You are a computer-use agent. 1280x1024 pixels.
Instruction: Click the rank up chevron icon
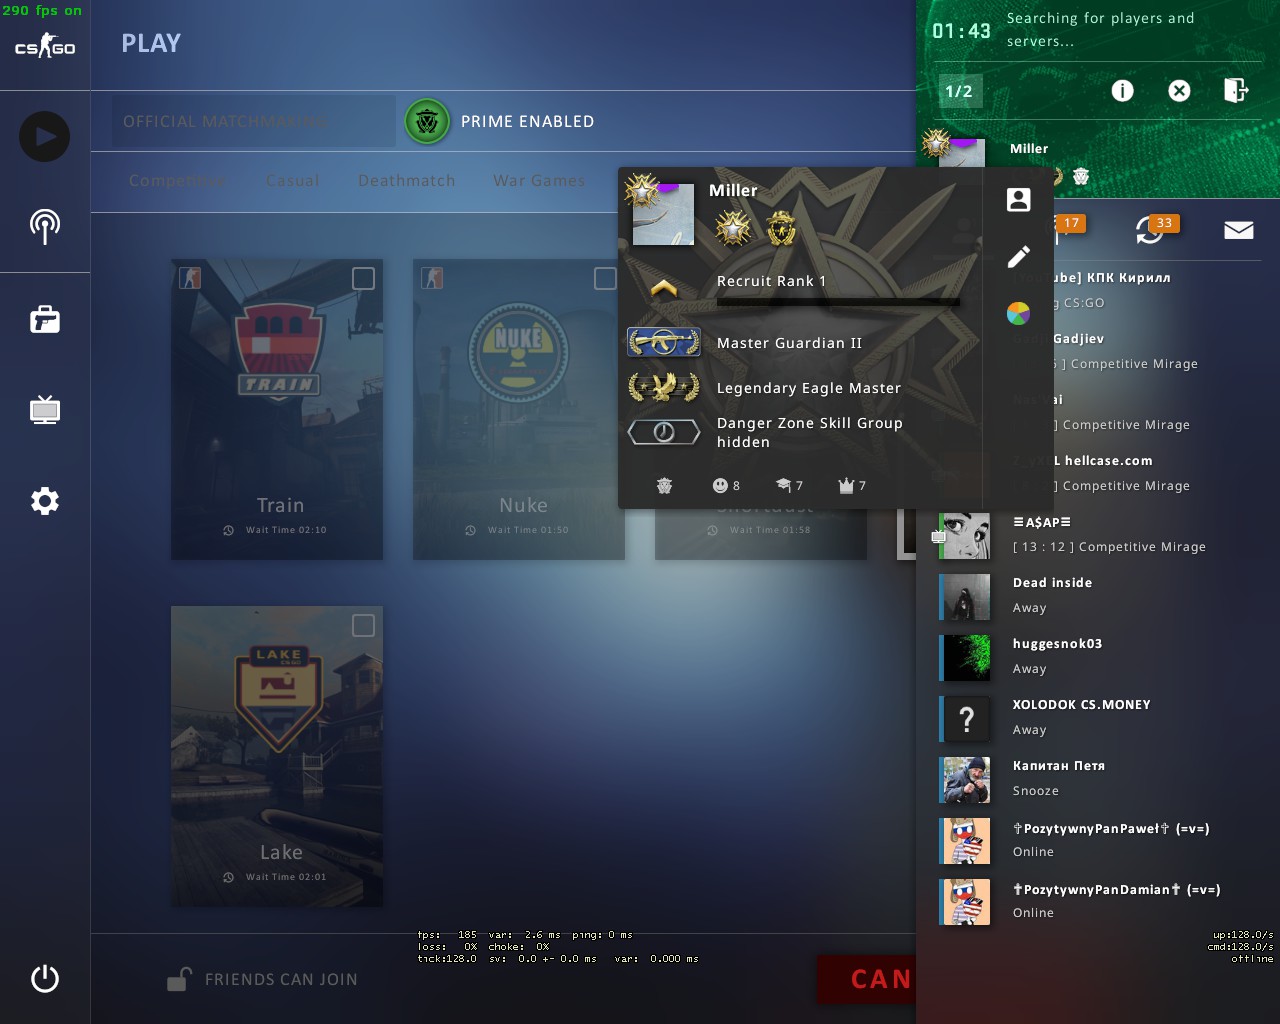point(664,289)
